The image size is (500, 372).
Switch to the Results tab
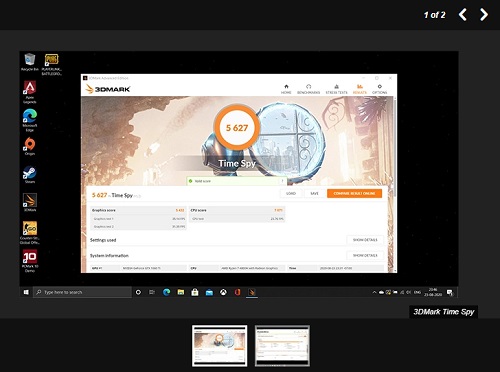359,89
